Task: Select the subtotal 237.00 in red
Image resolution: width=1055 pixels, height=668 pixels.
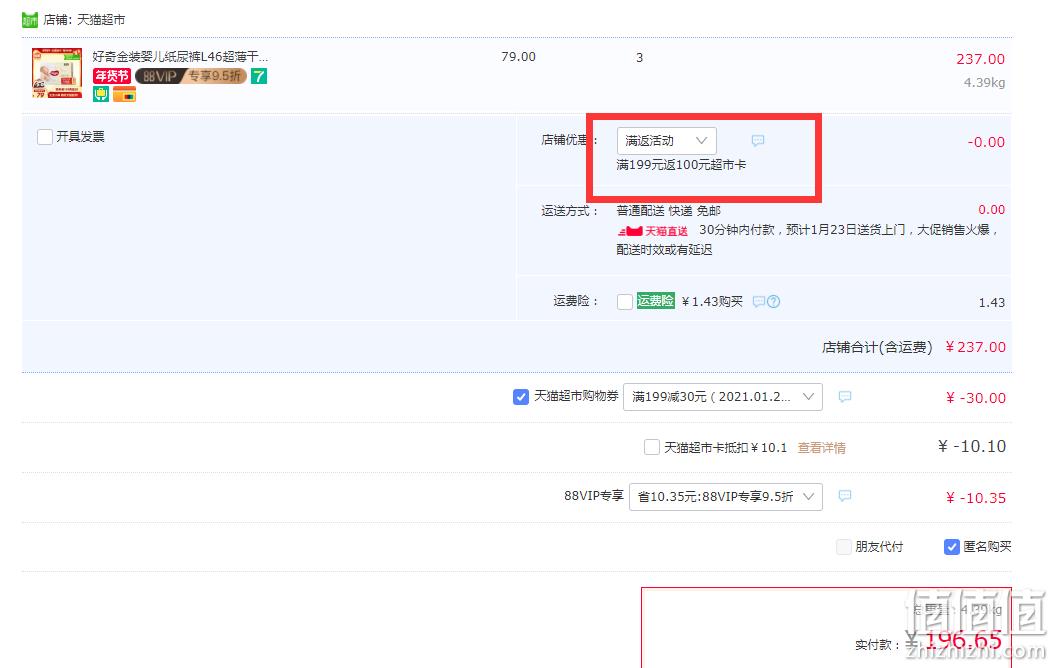Action: (x=980, y=59)
